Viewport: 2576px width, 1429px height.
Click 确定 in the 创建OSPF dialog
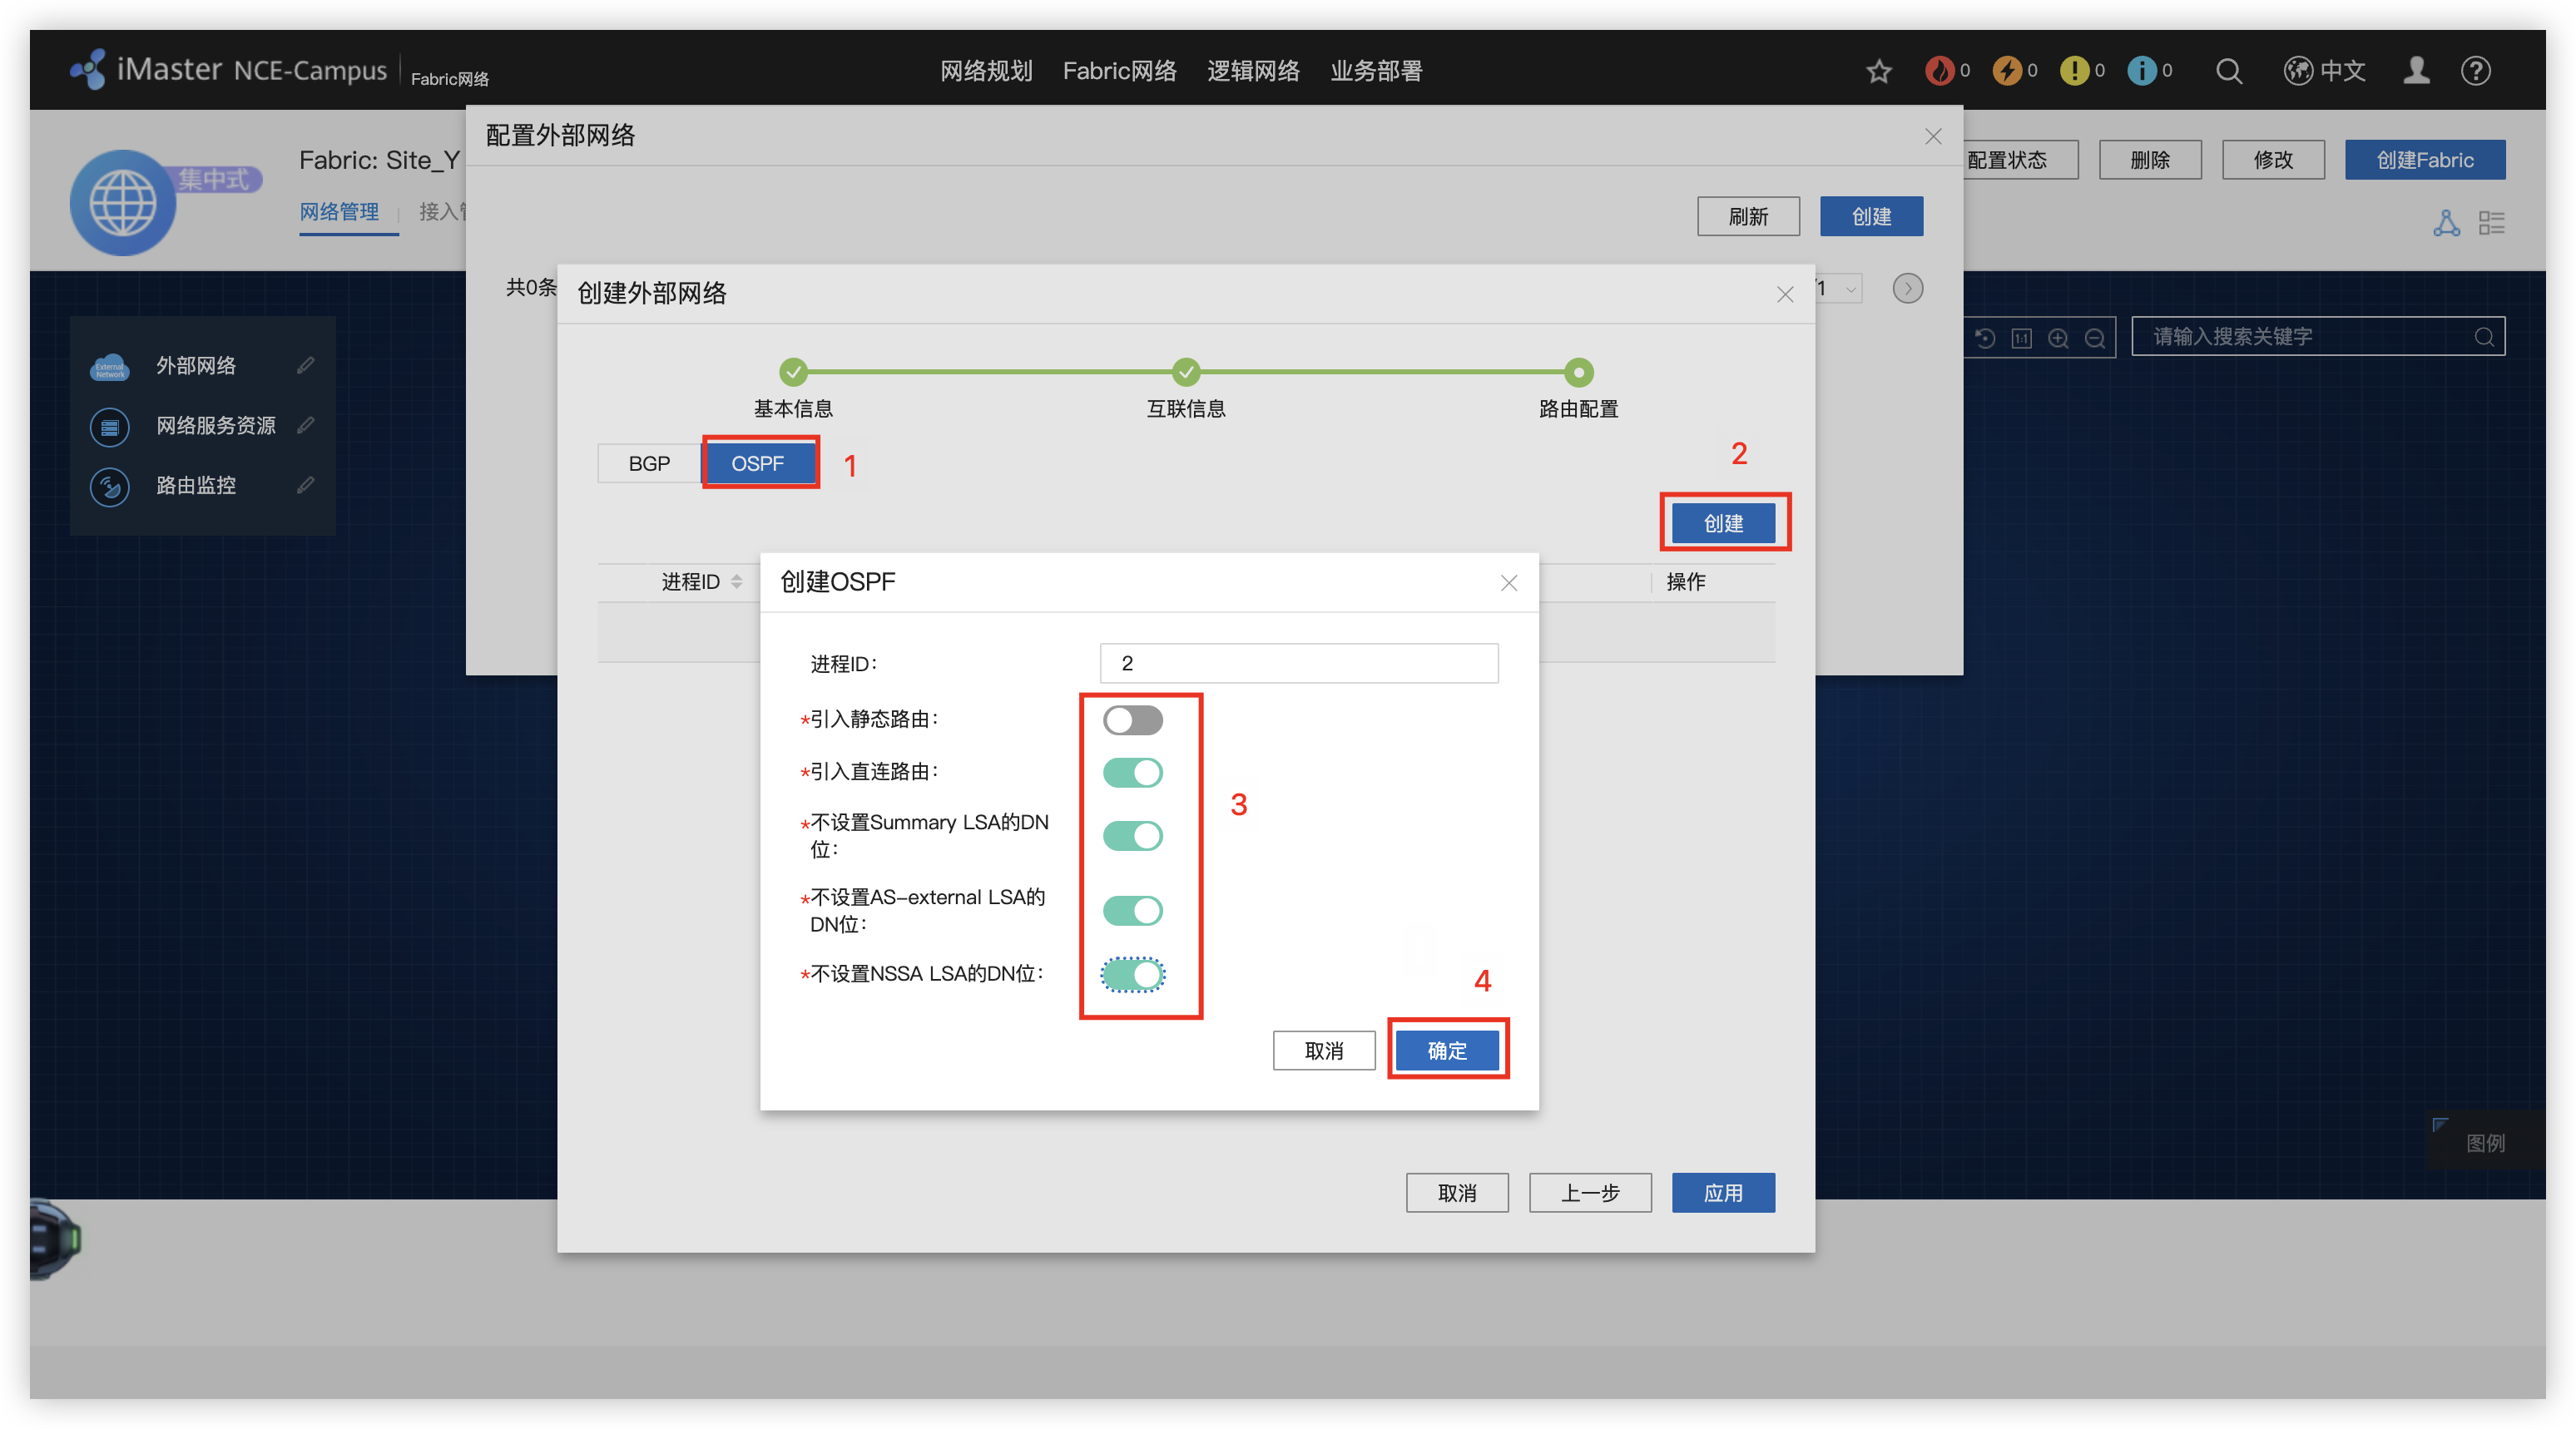[1447, 1050]
